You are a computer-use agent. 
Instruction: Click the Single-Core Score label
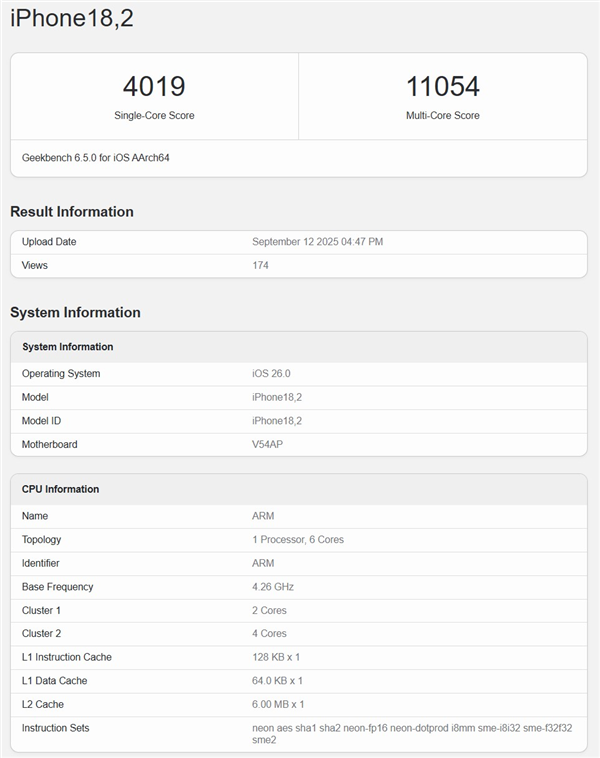pos(154,116)
